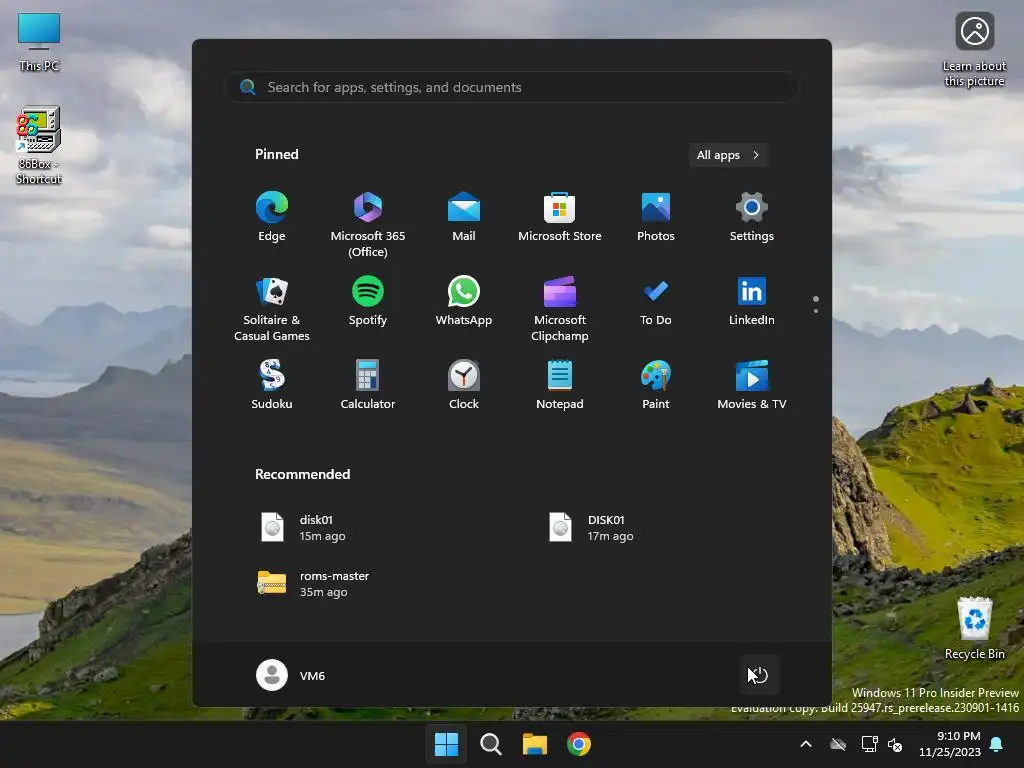Open the VM6 user account menu
The image size is (1024, 768).
pyautogui.click(x=291, y=675)
